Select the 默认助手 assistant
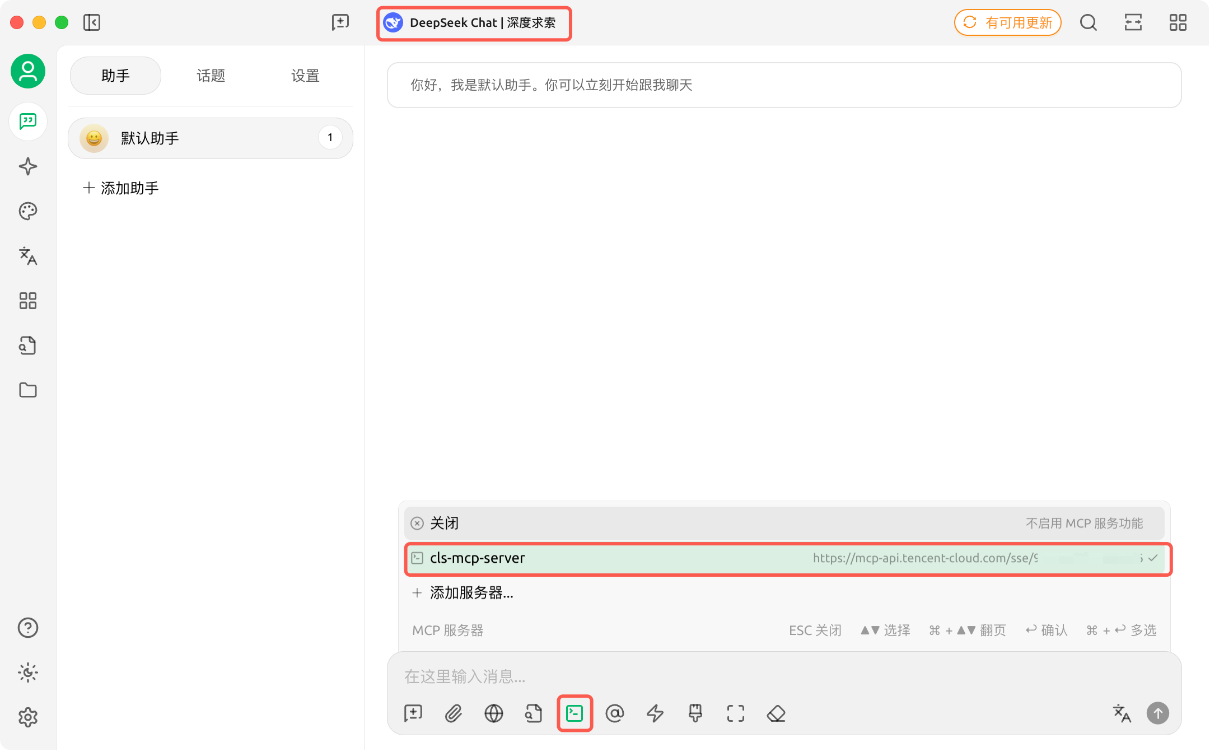This screenshot has height=750, width=1209. coord(211,138)
